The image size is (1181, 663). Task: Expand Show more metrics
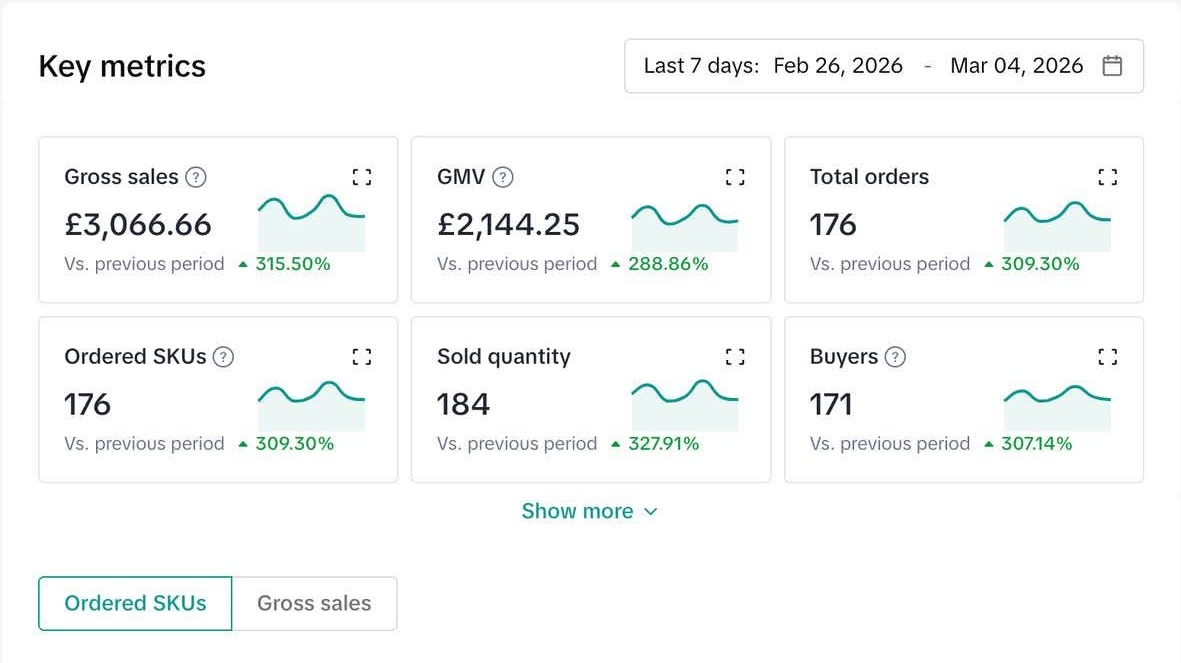tap(577, 511)
